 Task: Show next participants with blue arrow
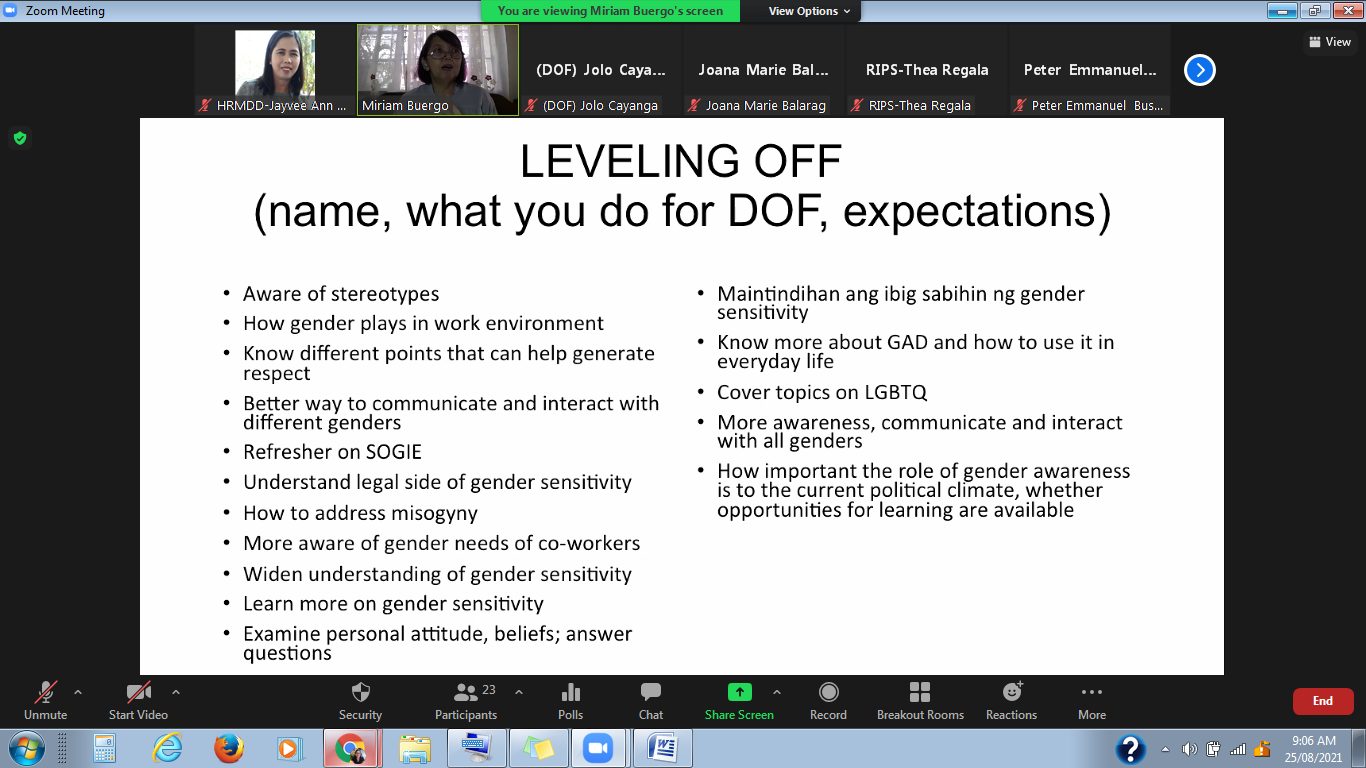1200,70
